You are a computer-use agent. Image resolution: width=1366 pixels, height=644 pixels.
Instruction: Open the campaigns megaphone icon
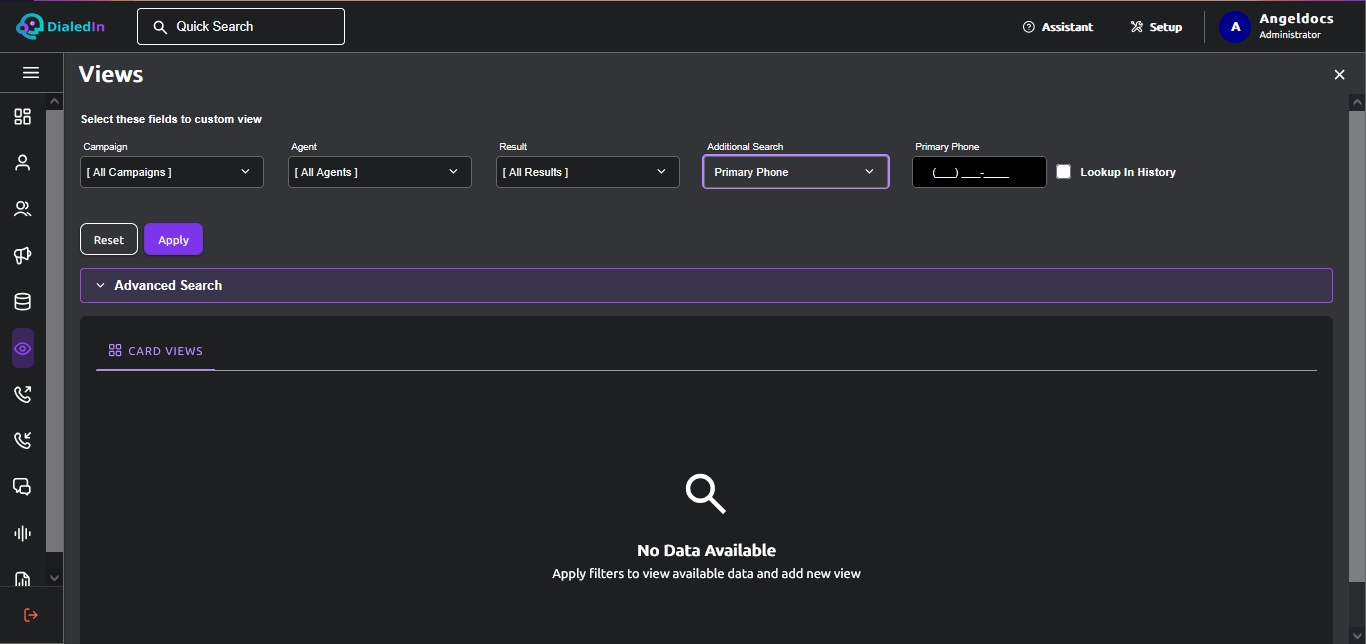tap(22, 256)
